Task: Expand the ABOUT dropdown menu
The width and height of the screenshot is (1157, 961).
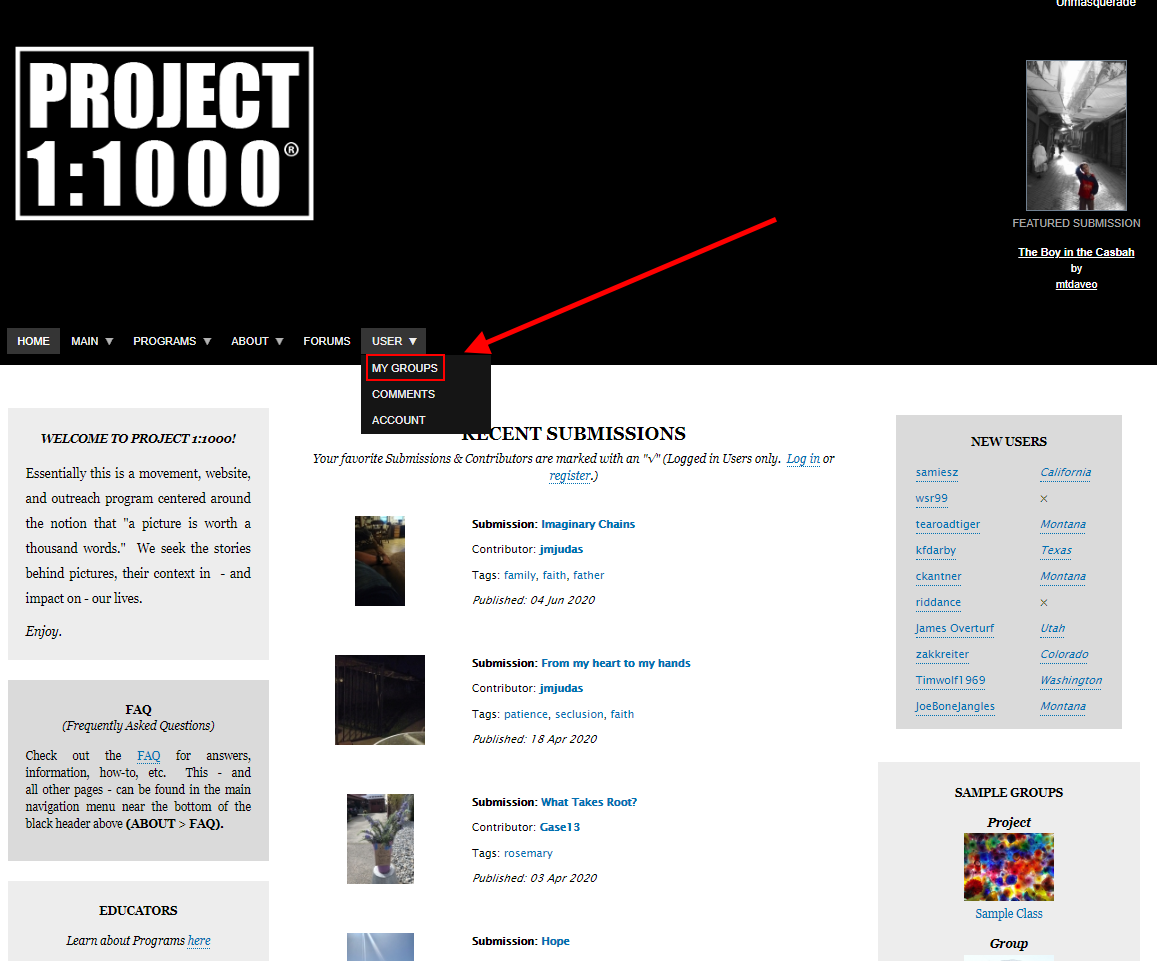Action: 257,341
